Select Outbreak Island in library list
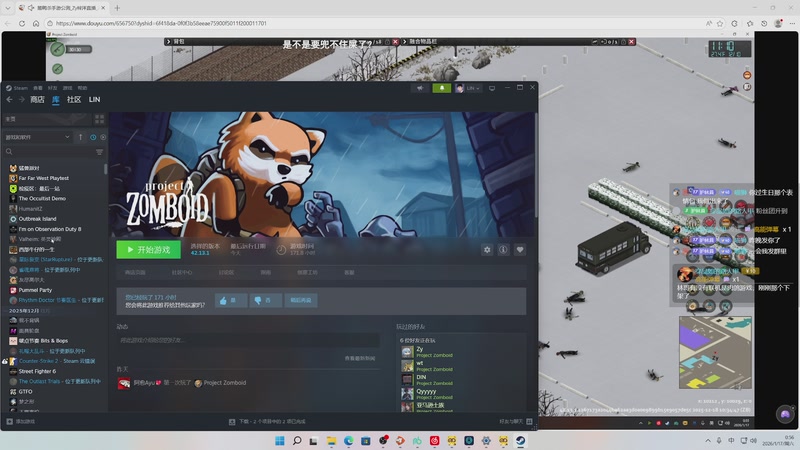 pyautogui.click(x=37, y=219)
